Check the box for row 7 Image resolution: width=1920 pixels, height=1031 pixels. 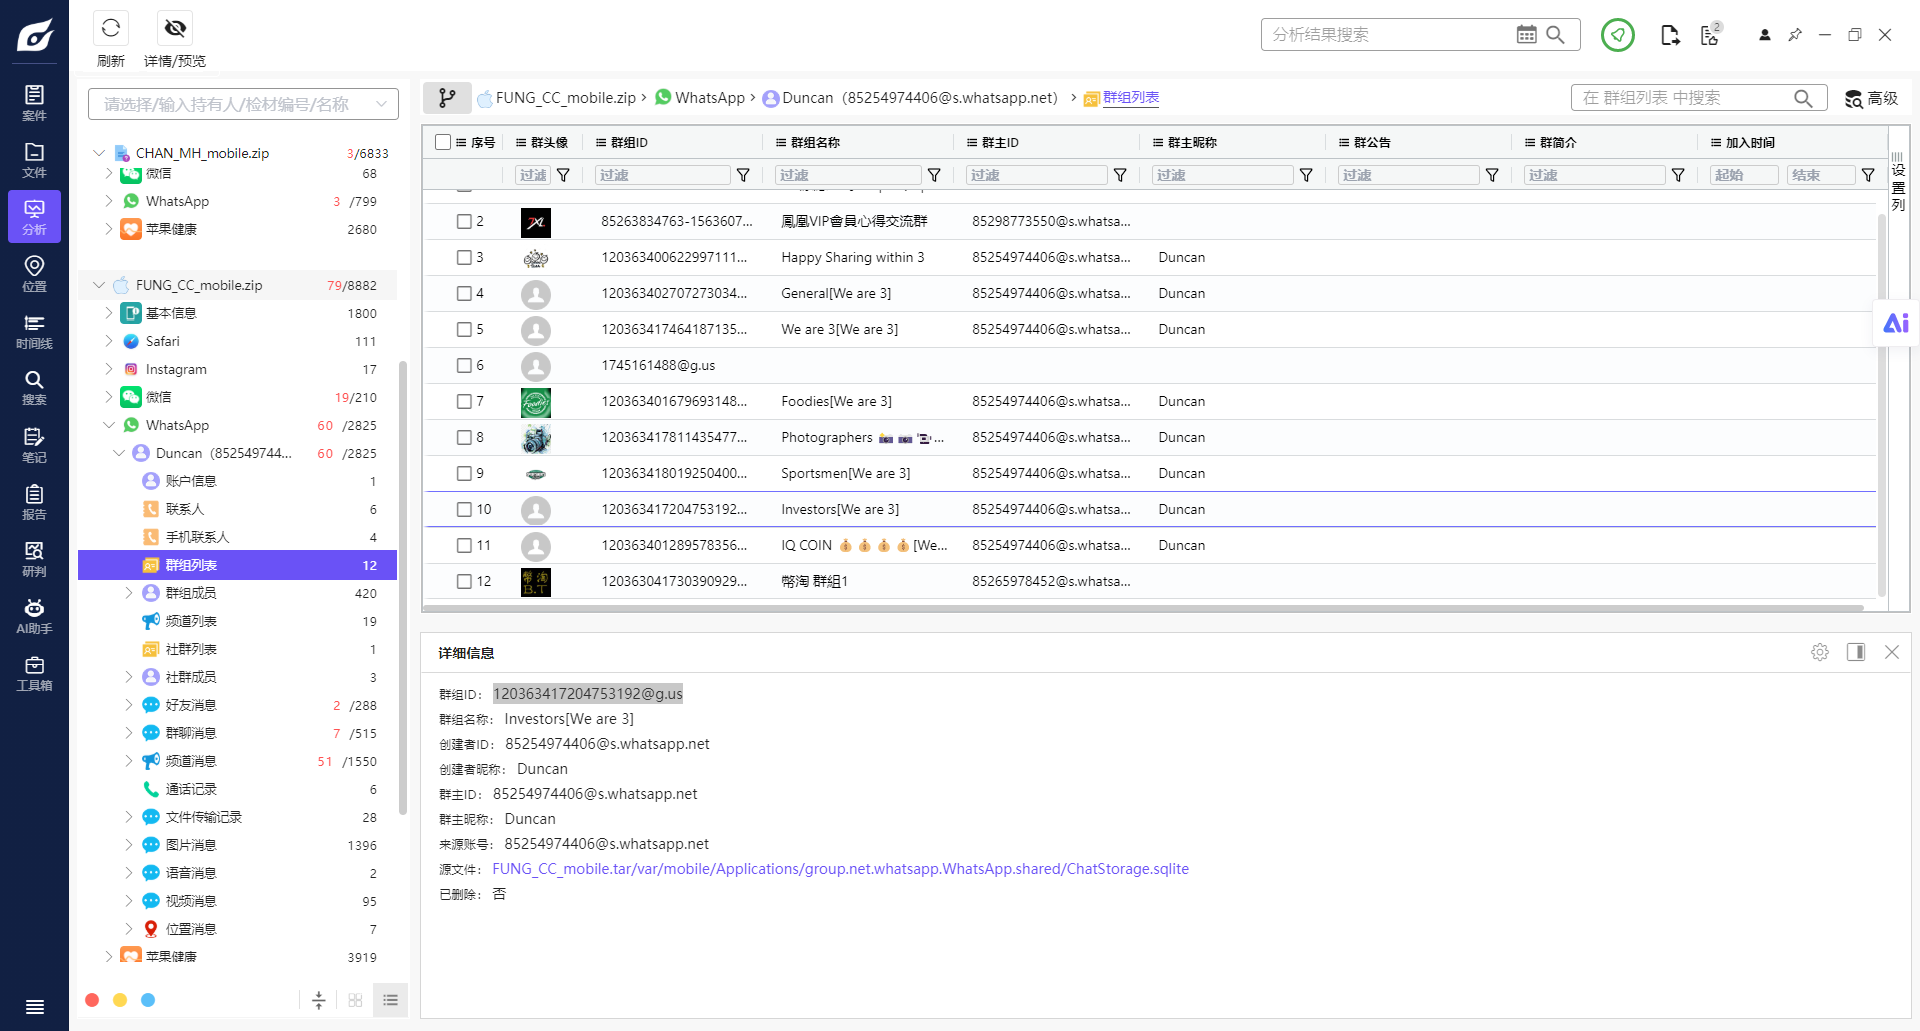pos(464,401)
